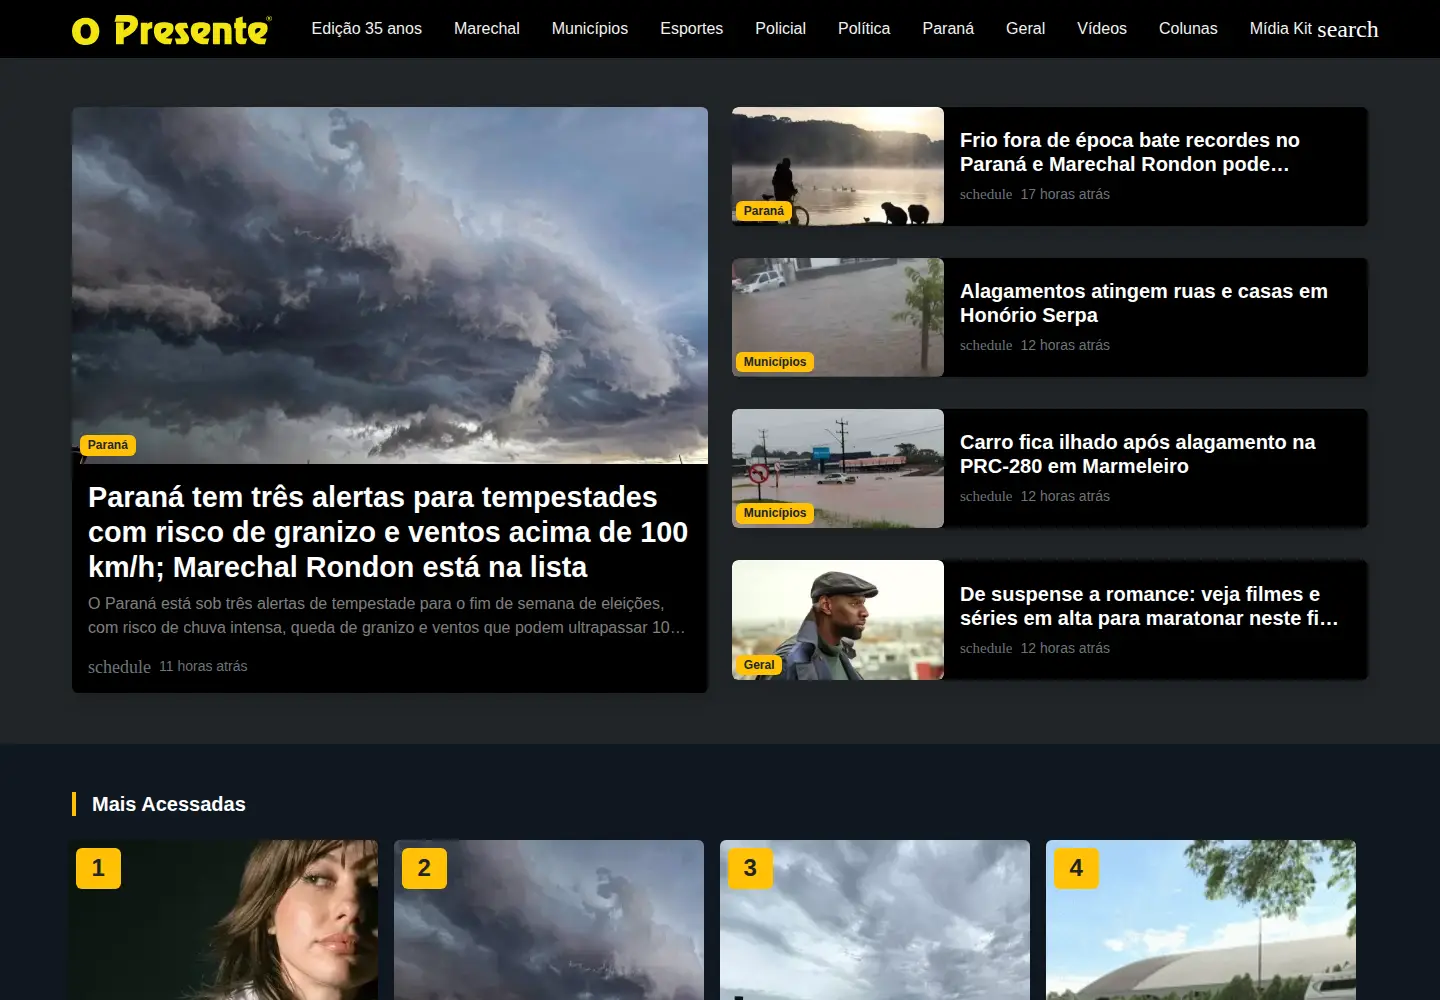Open the PRC-280 flooded road thumbnail

tap(838, 468)
